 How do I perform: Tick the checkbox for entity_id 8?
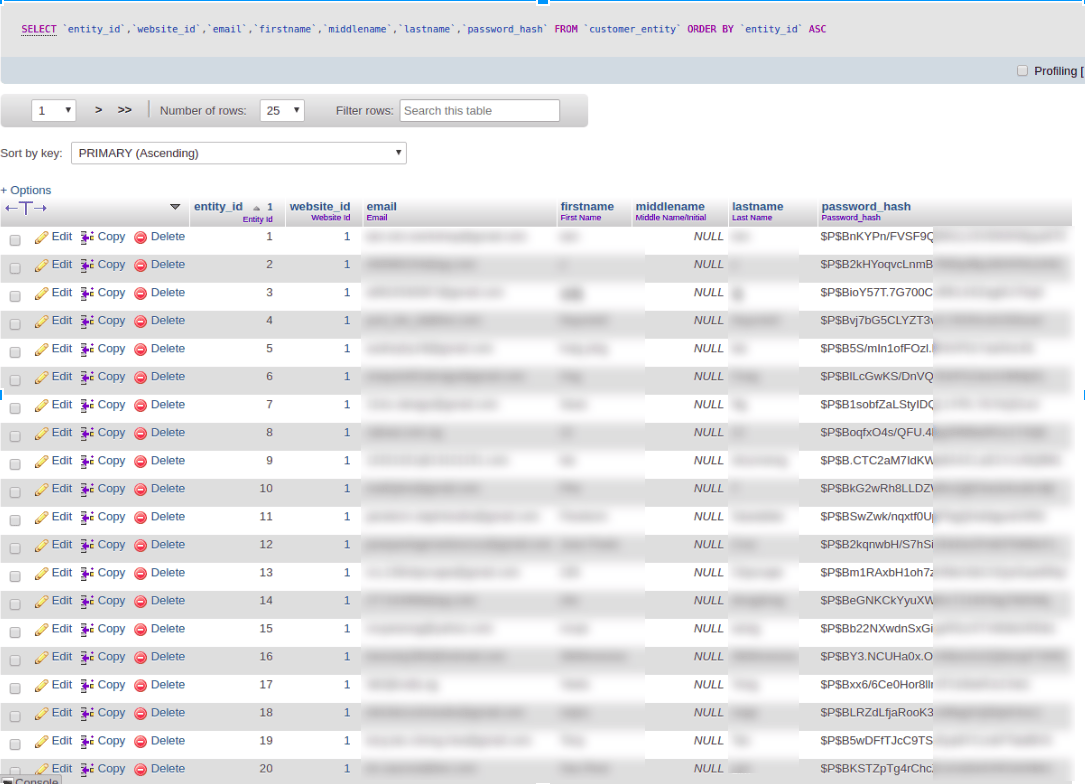(15, 436)
